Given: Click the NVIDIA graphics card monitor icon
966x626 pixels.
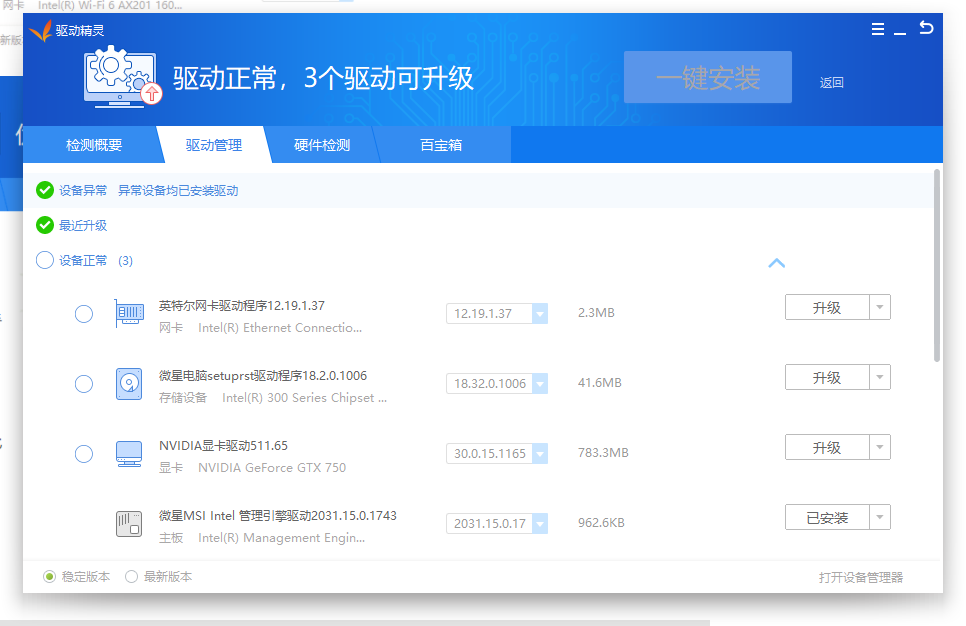Looking at the screenshot, I should pyautogui.click(x=128, y=454).
